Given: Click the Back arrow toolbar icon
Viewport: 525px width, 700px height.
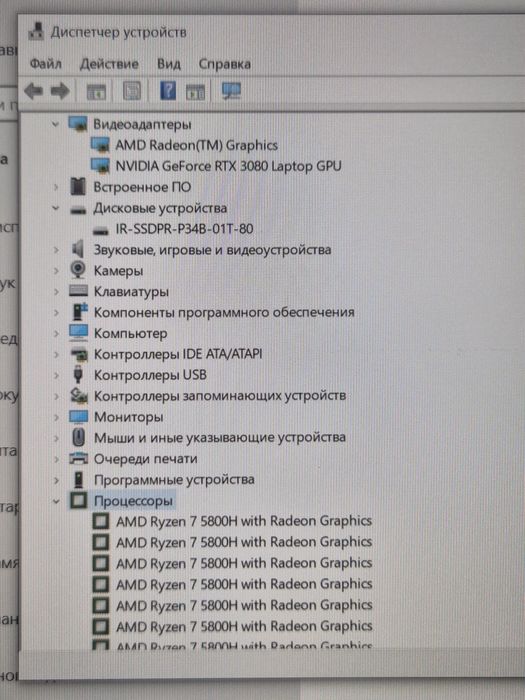Looking at the screenshot, I should pyautogui.click(x=33, y=91).
